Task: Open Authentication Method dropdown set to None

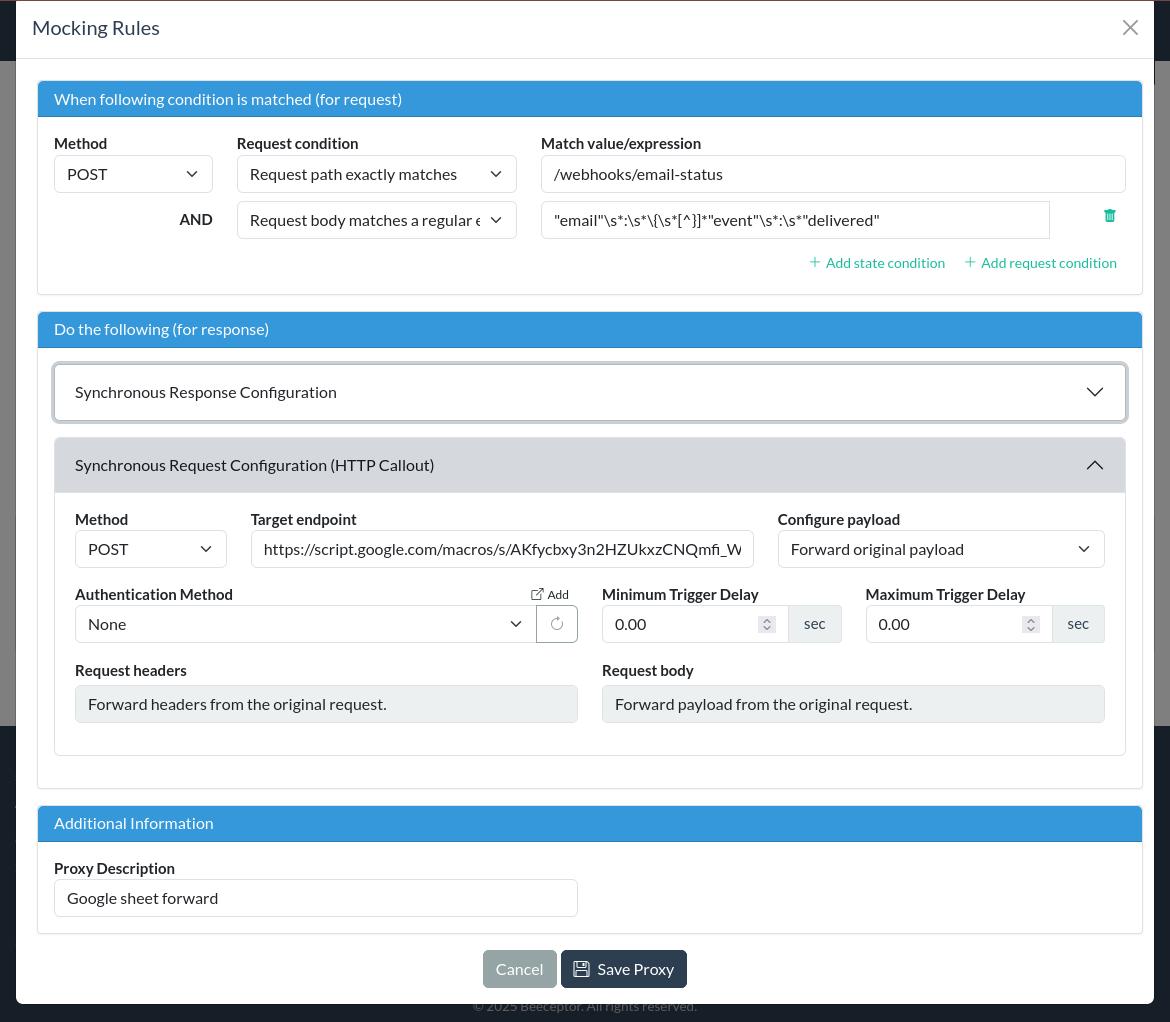Action: pos(305,624)
